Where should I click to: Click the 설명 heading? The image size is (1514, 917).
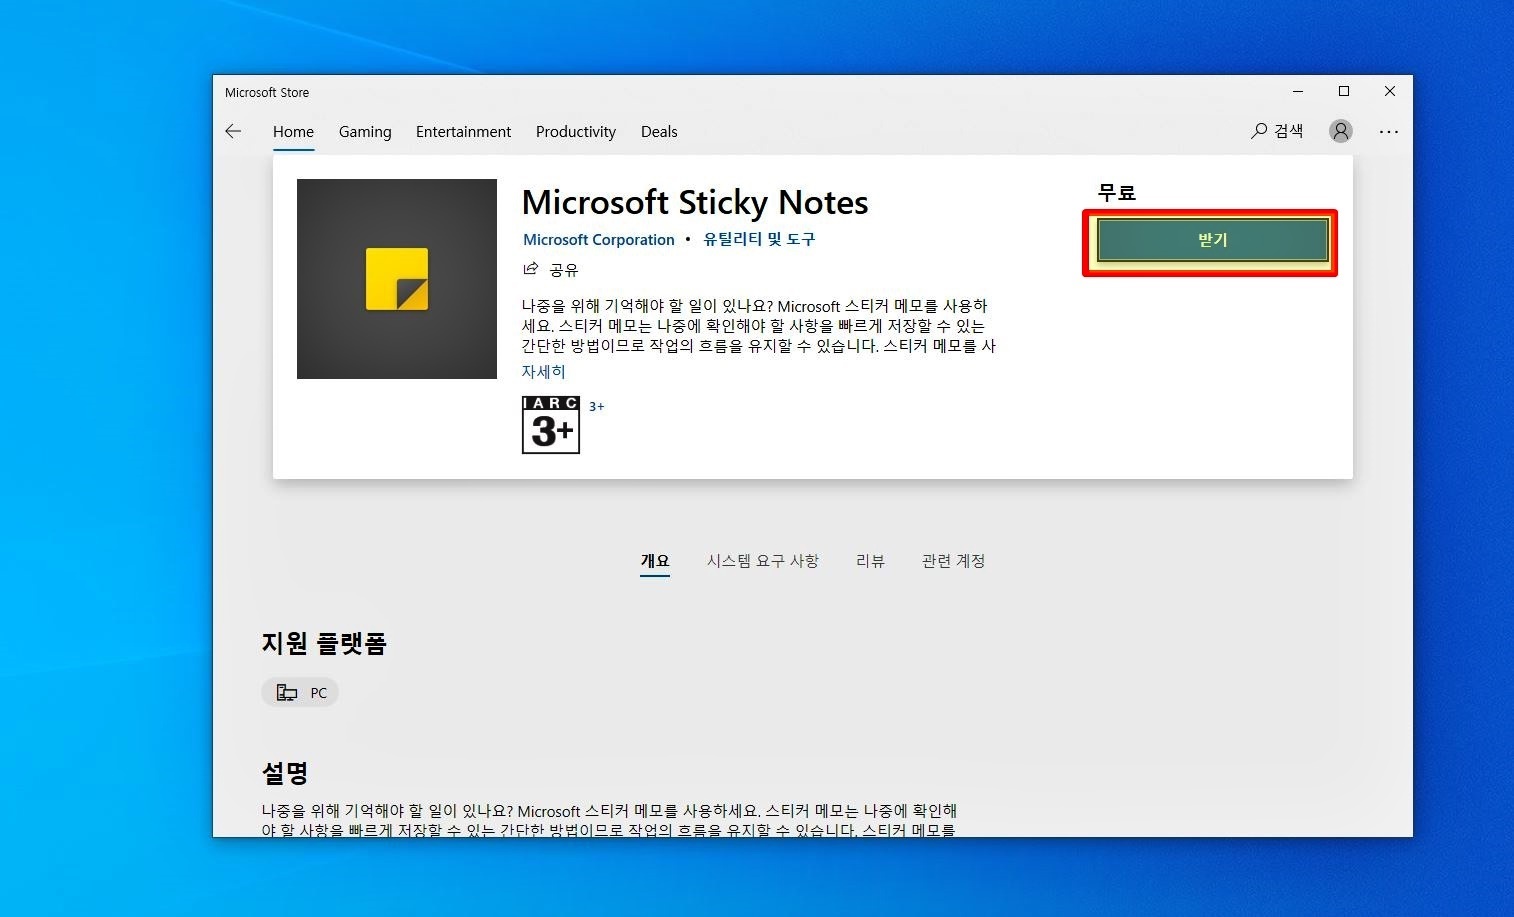click(285, 772)
